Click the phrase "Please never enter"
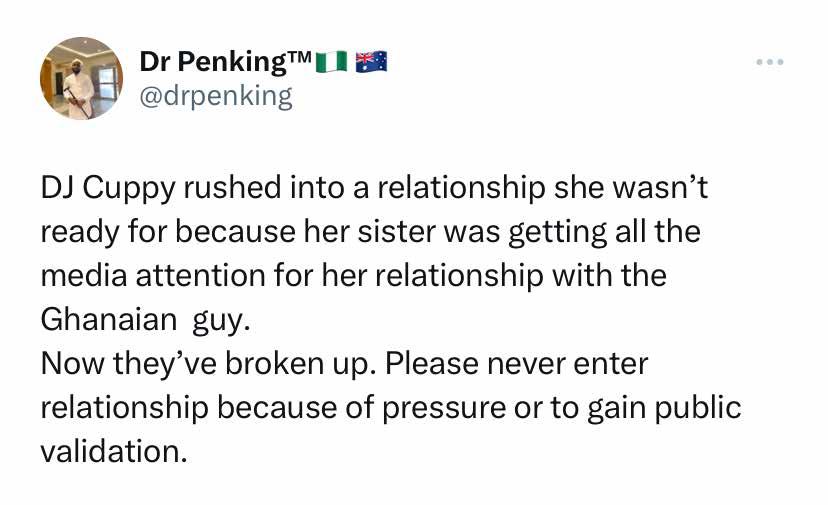 pos(516,363)
